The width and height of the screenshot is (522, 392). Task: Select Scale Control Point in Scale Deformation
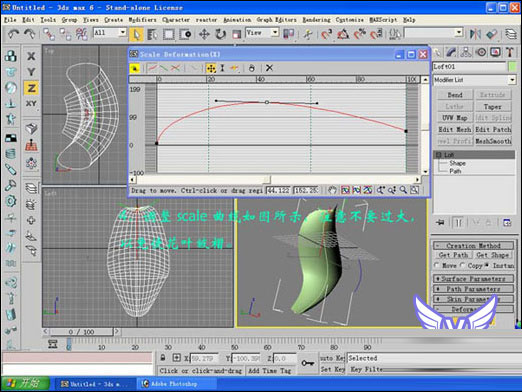coord(222,68)
